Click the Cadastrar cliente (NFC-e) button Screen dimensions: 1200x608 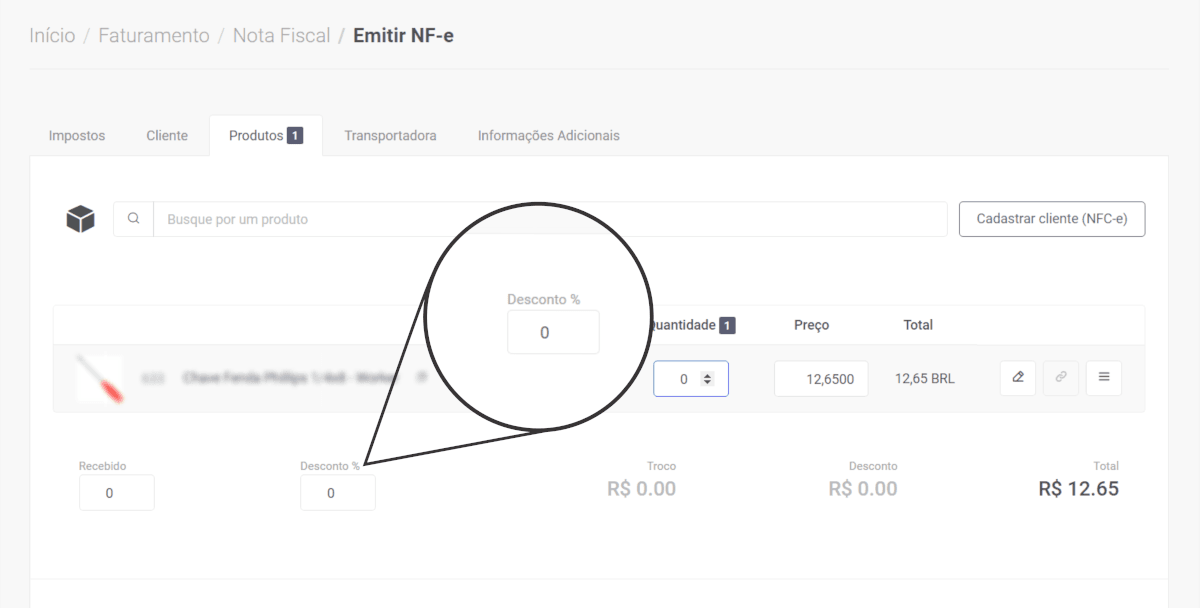[x=1052, y=219]
